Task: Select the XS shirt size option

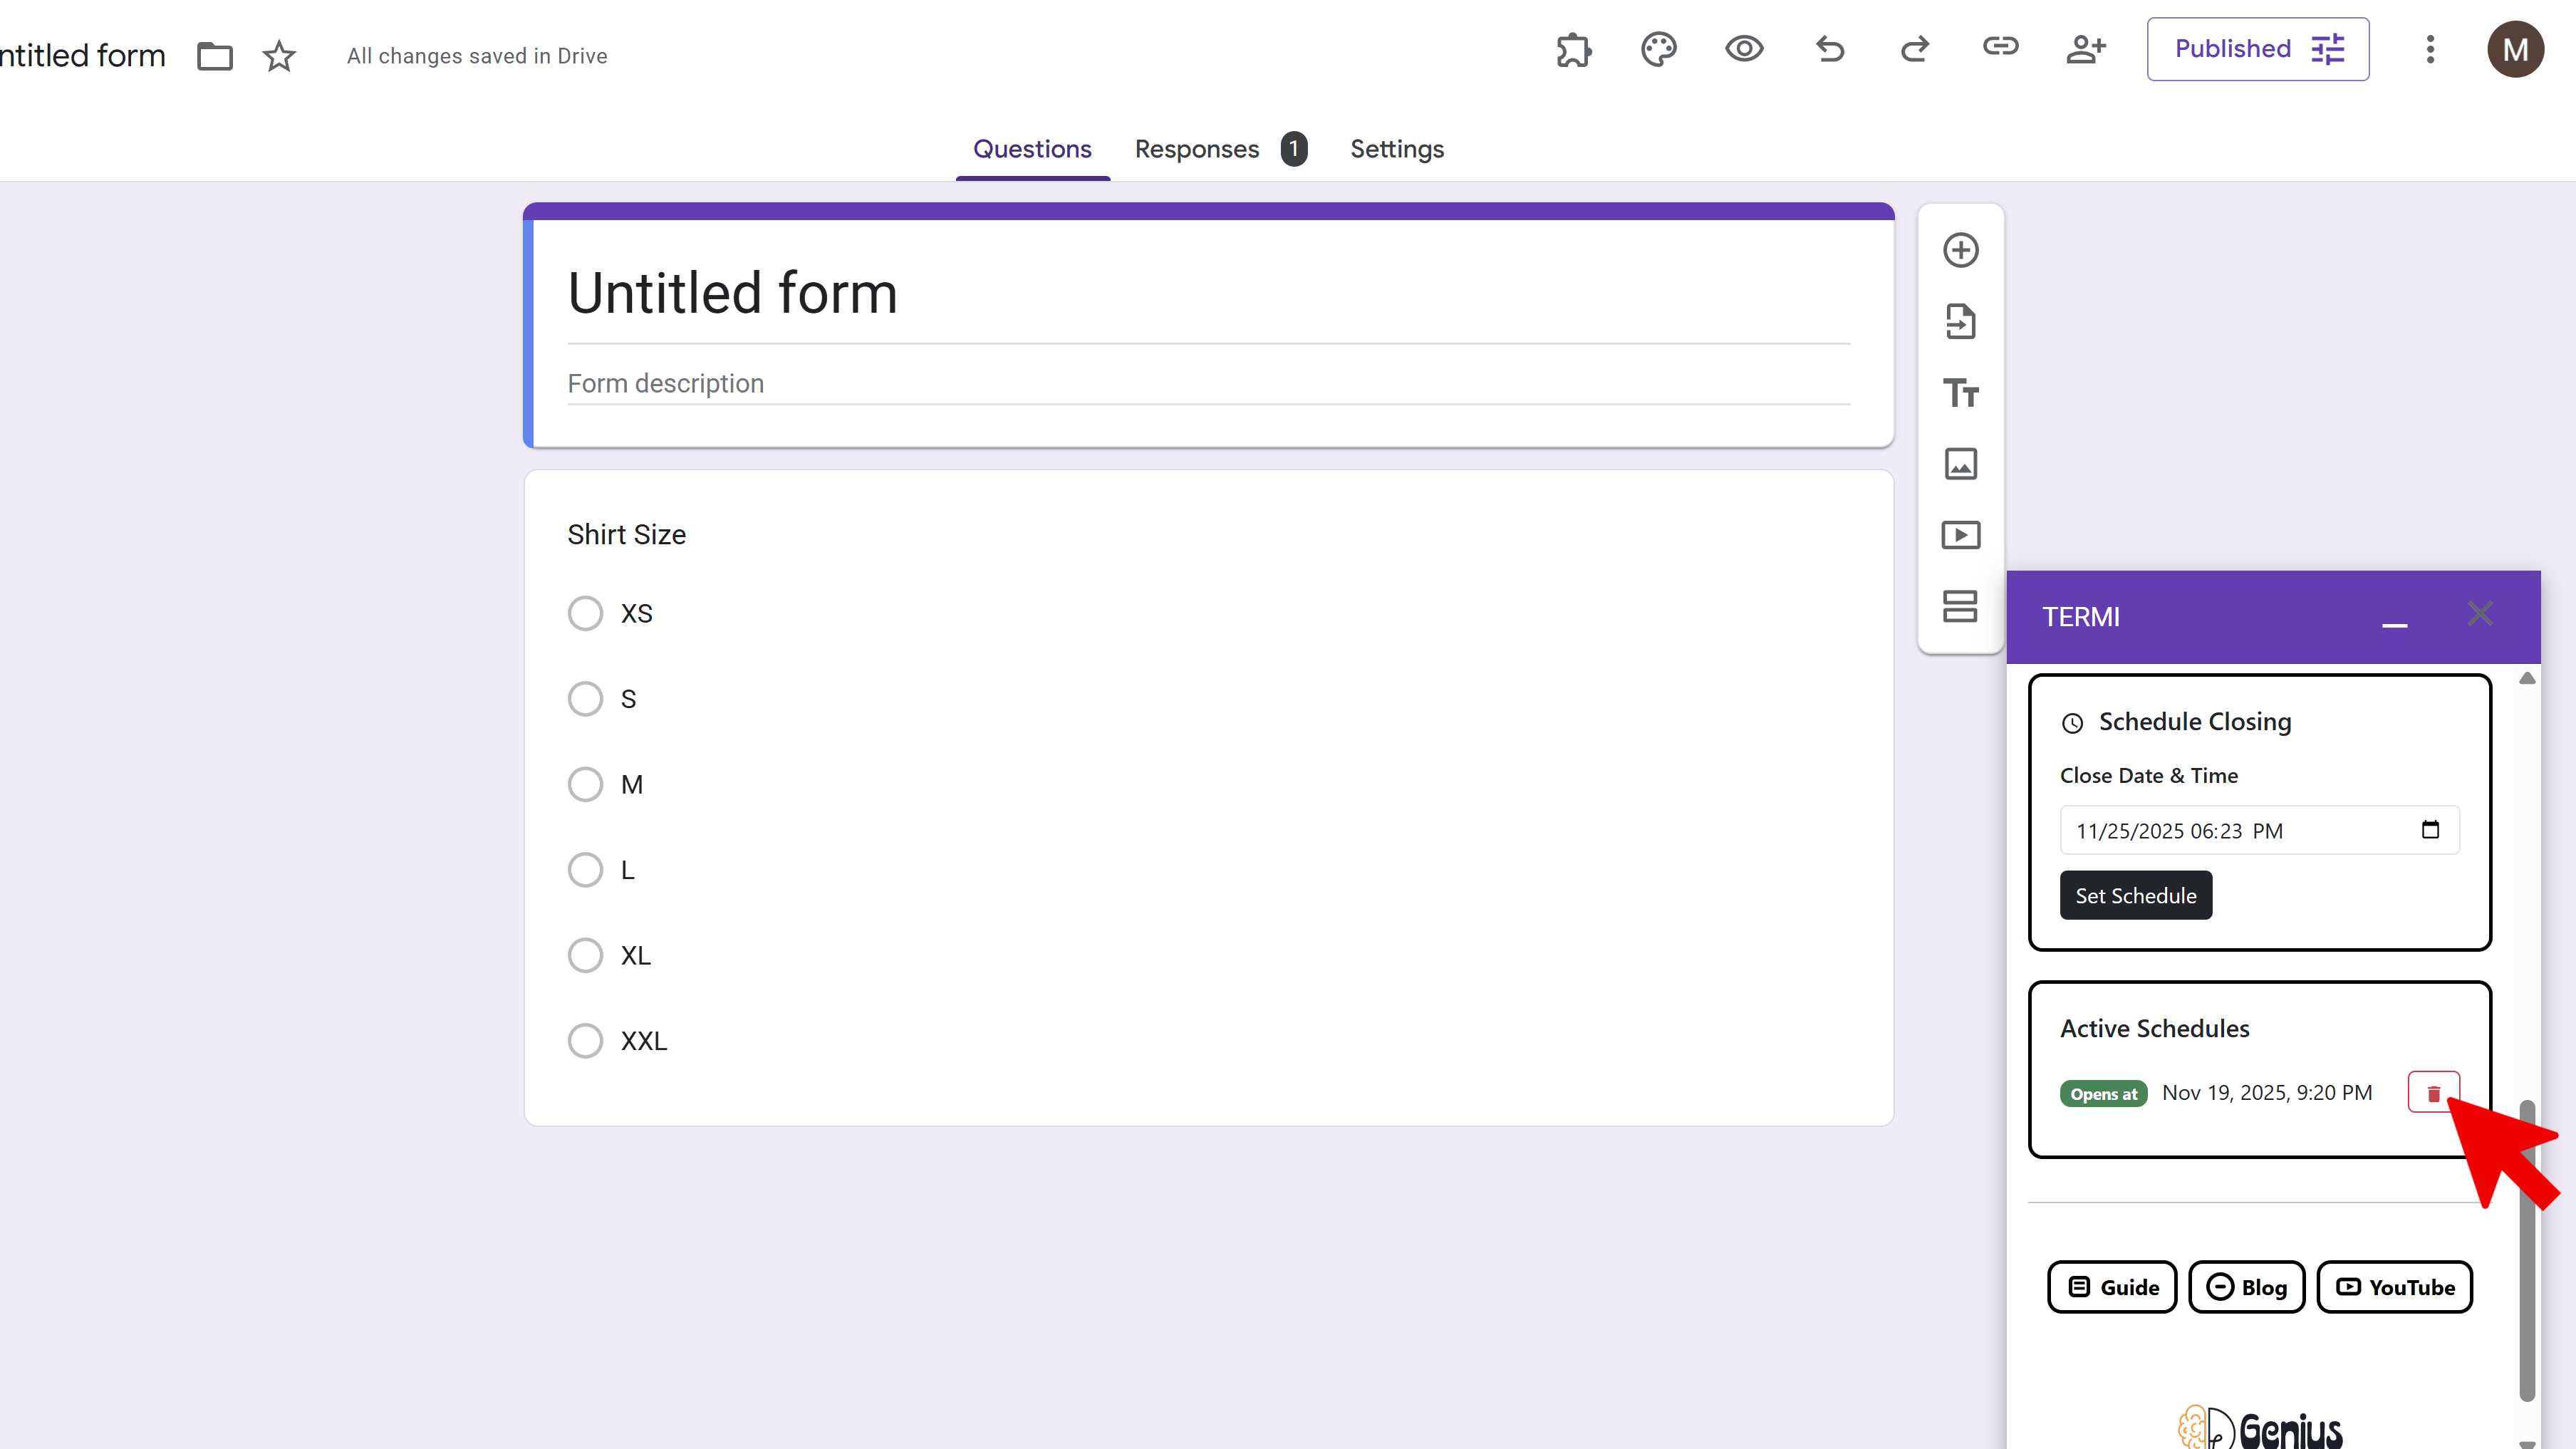Action: click(585, 613)
